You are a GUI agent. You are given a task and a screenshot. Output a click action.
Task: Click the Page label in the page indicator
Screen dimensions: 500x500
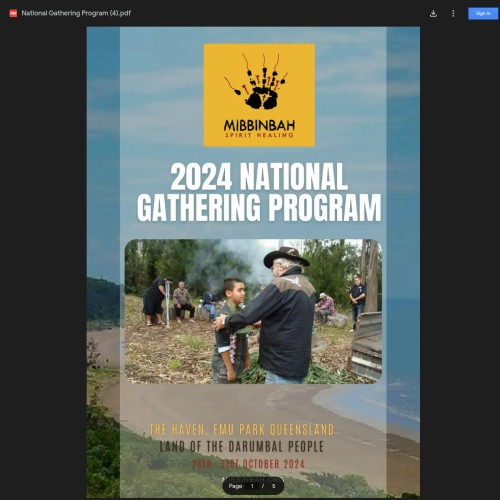[x=235, y=486]
